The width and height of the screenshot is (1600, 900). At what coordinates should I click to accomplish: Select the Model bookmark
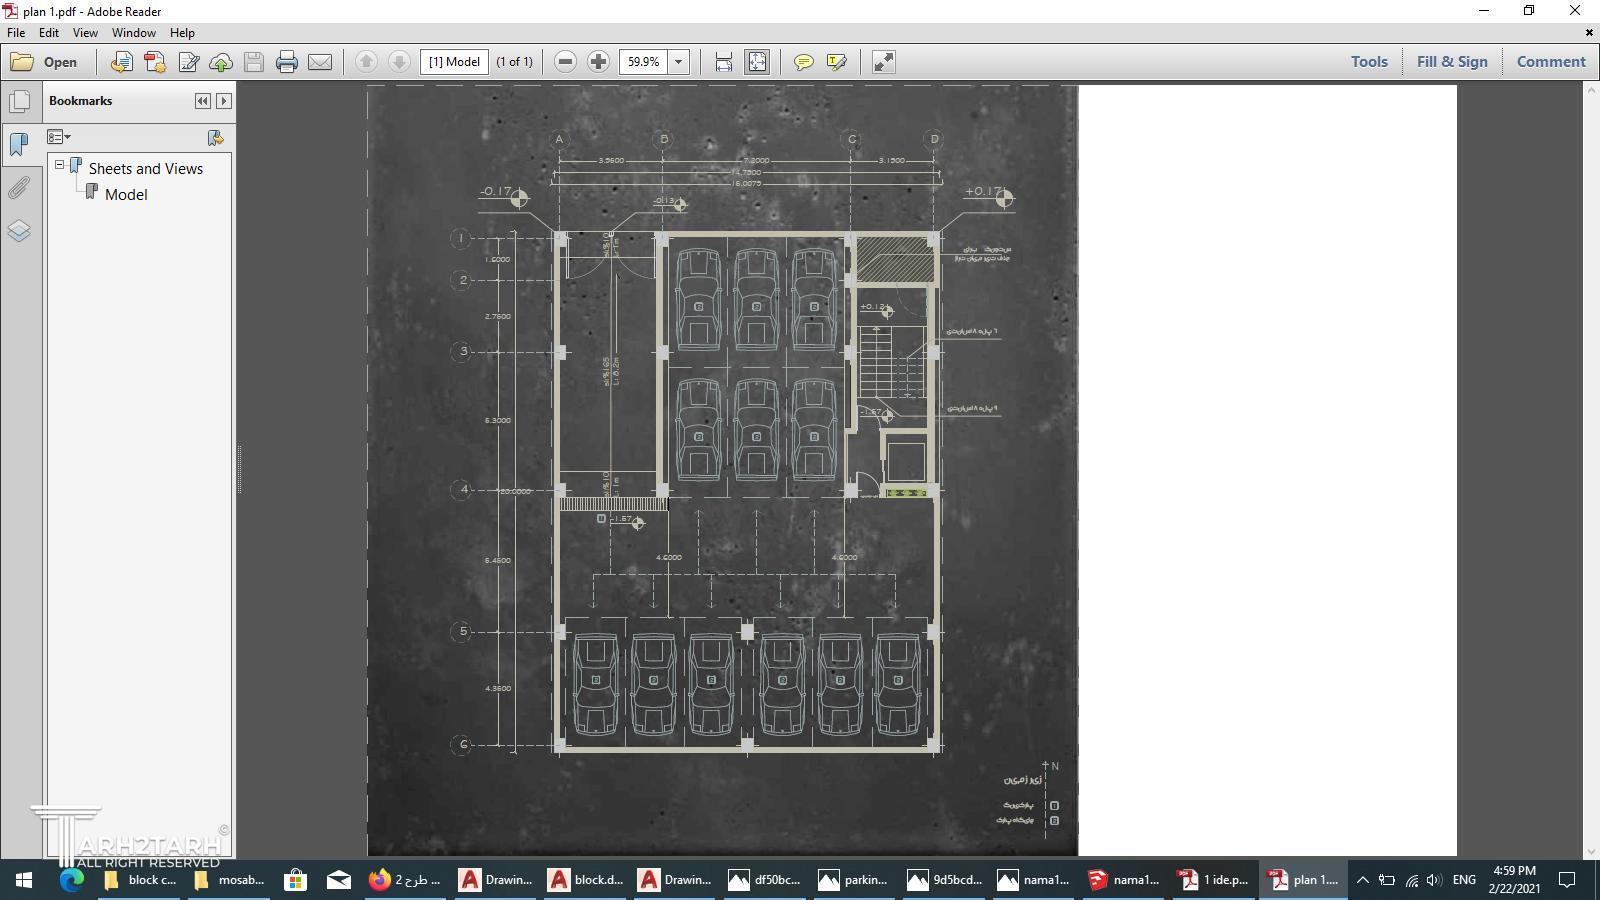[x=126, y=195]
